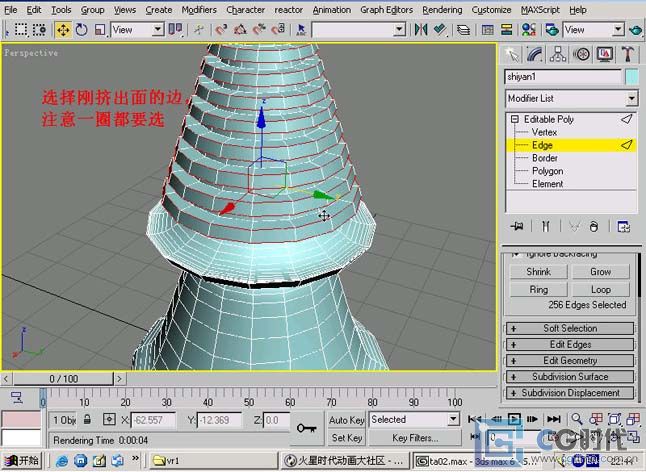This screenshot has height=472, width=646.
Task: Click the Grow selection button
Action: coord(601,272)
